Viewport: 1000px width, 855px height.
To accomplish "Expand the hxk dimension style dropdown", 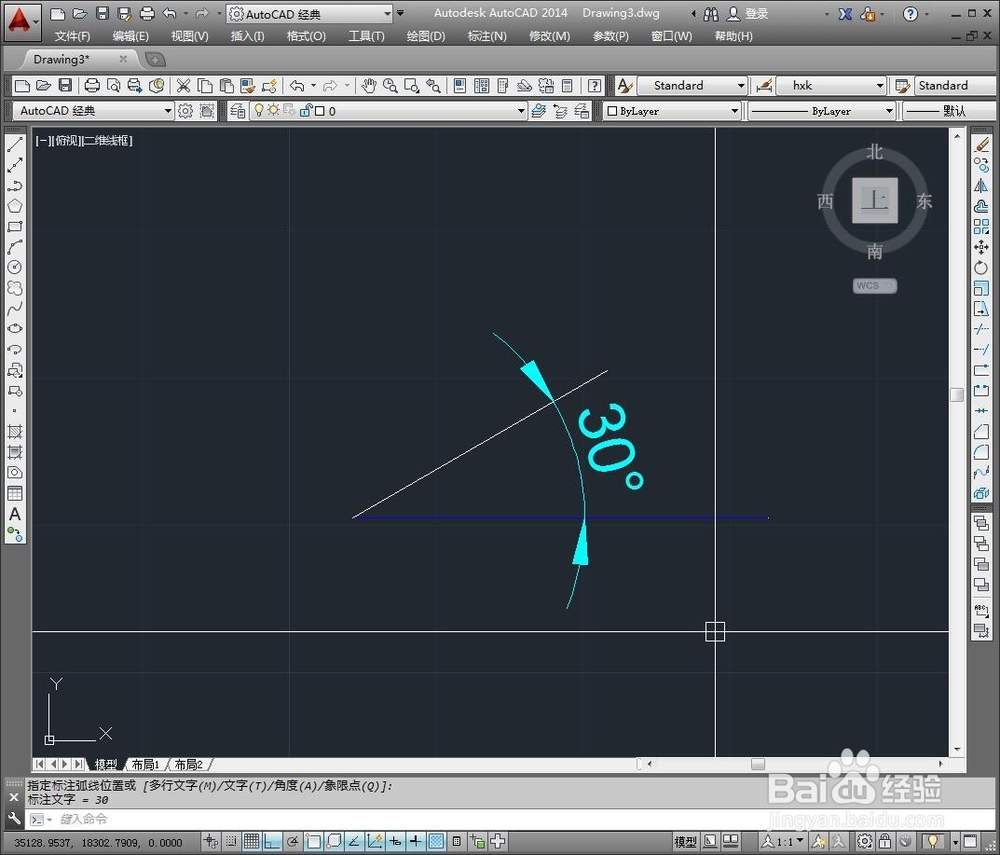I will tap(879, 85).
